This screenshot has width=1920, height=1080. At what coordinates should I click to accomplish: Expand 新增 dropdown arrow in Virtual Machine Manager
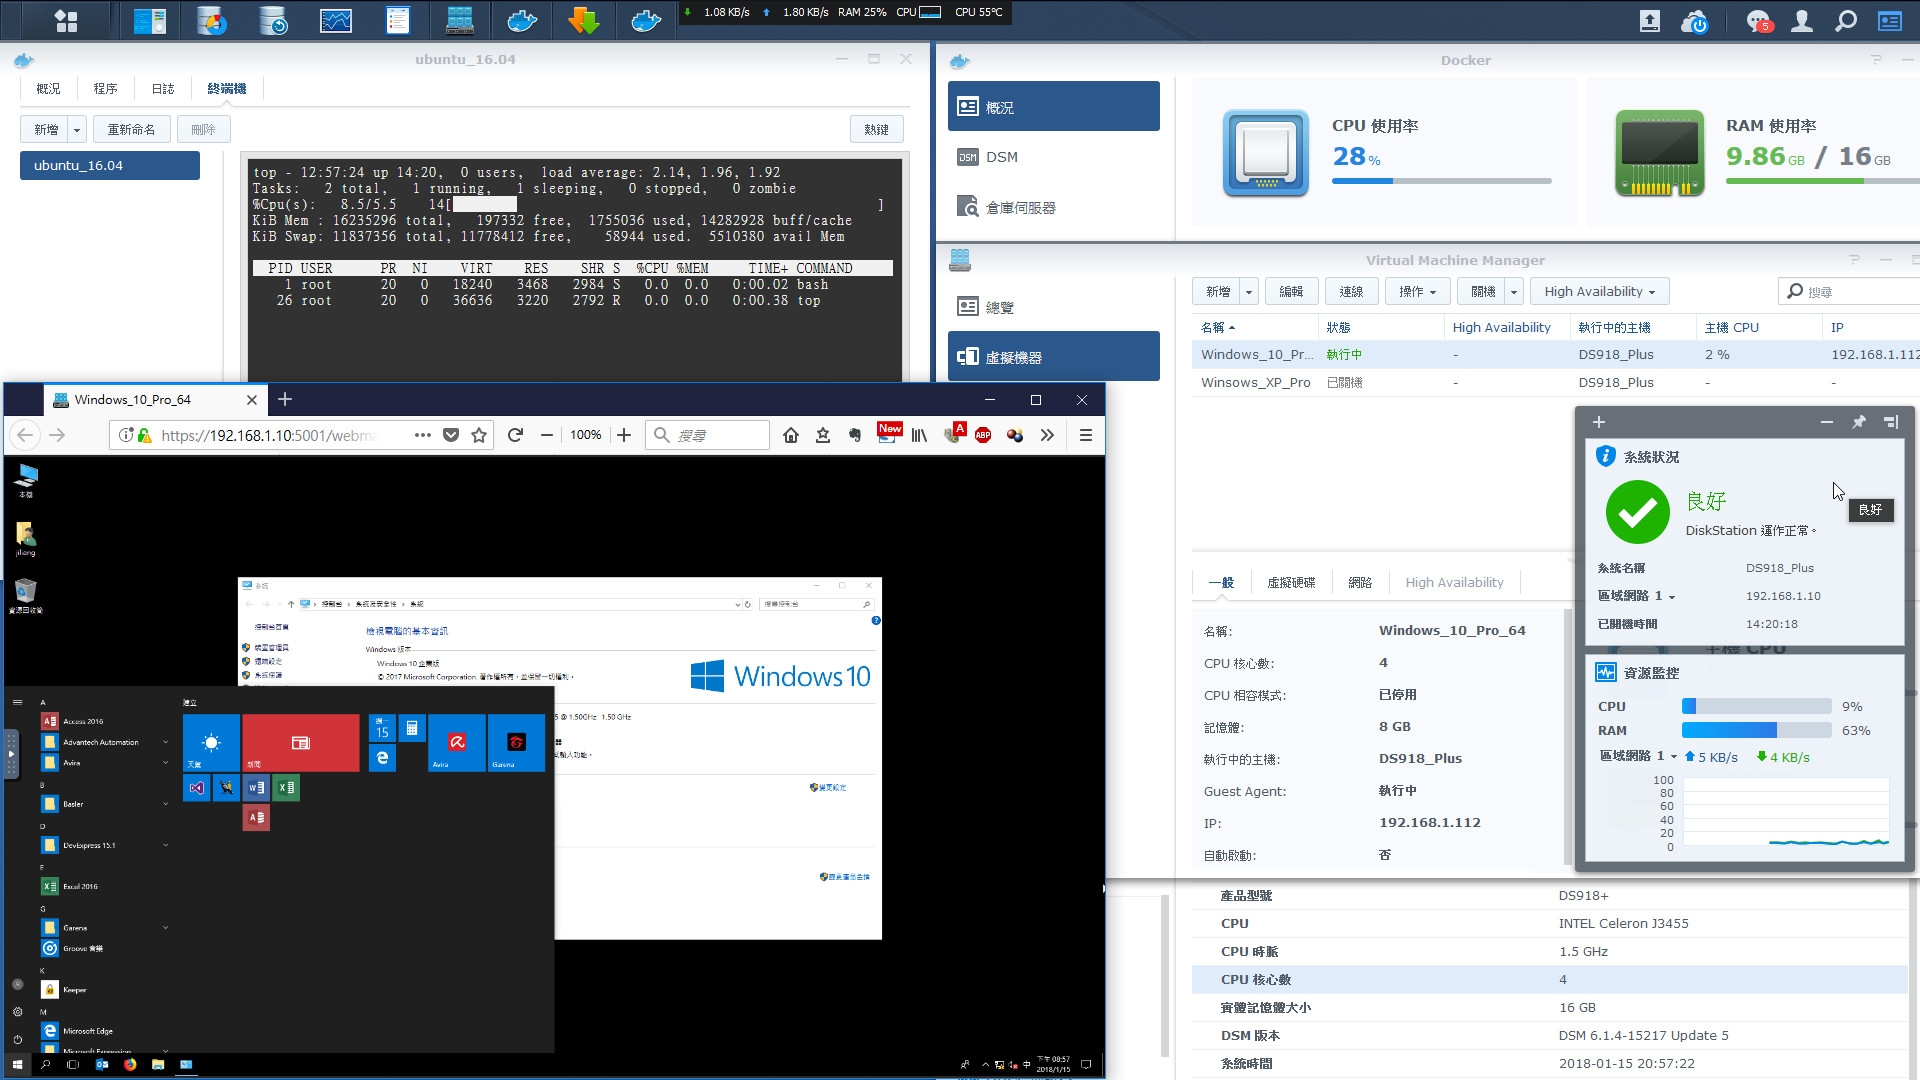tap(1248, 292)
